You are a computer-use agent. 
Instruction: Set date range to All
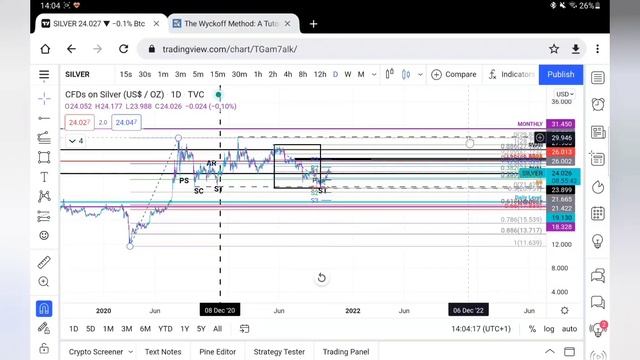coord(218,329)
